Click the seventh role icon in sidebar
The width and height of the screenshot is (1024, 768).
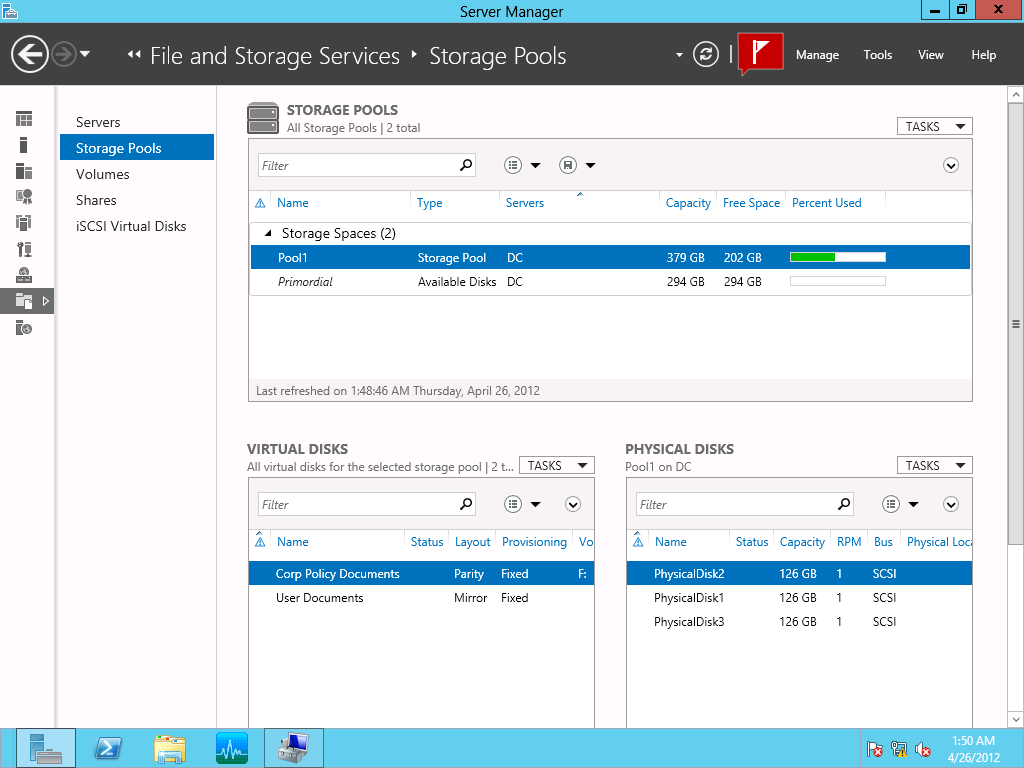pos(24,275)
